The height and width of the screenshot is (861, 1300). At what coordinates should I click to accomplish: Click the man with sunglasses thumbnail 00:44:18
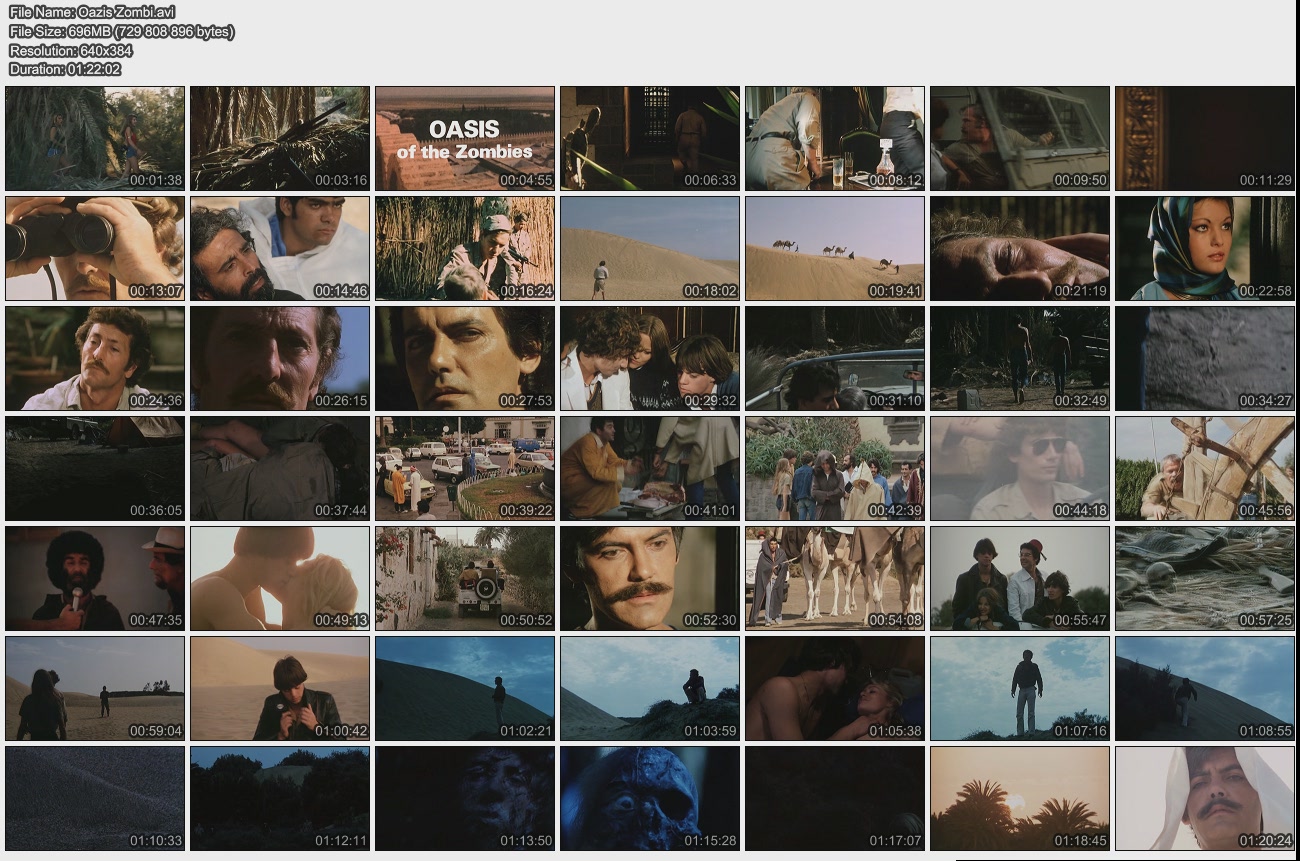(x=1020, y=468)
